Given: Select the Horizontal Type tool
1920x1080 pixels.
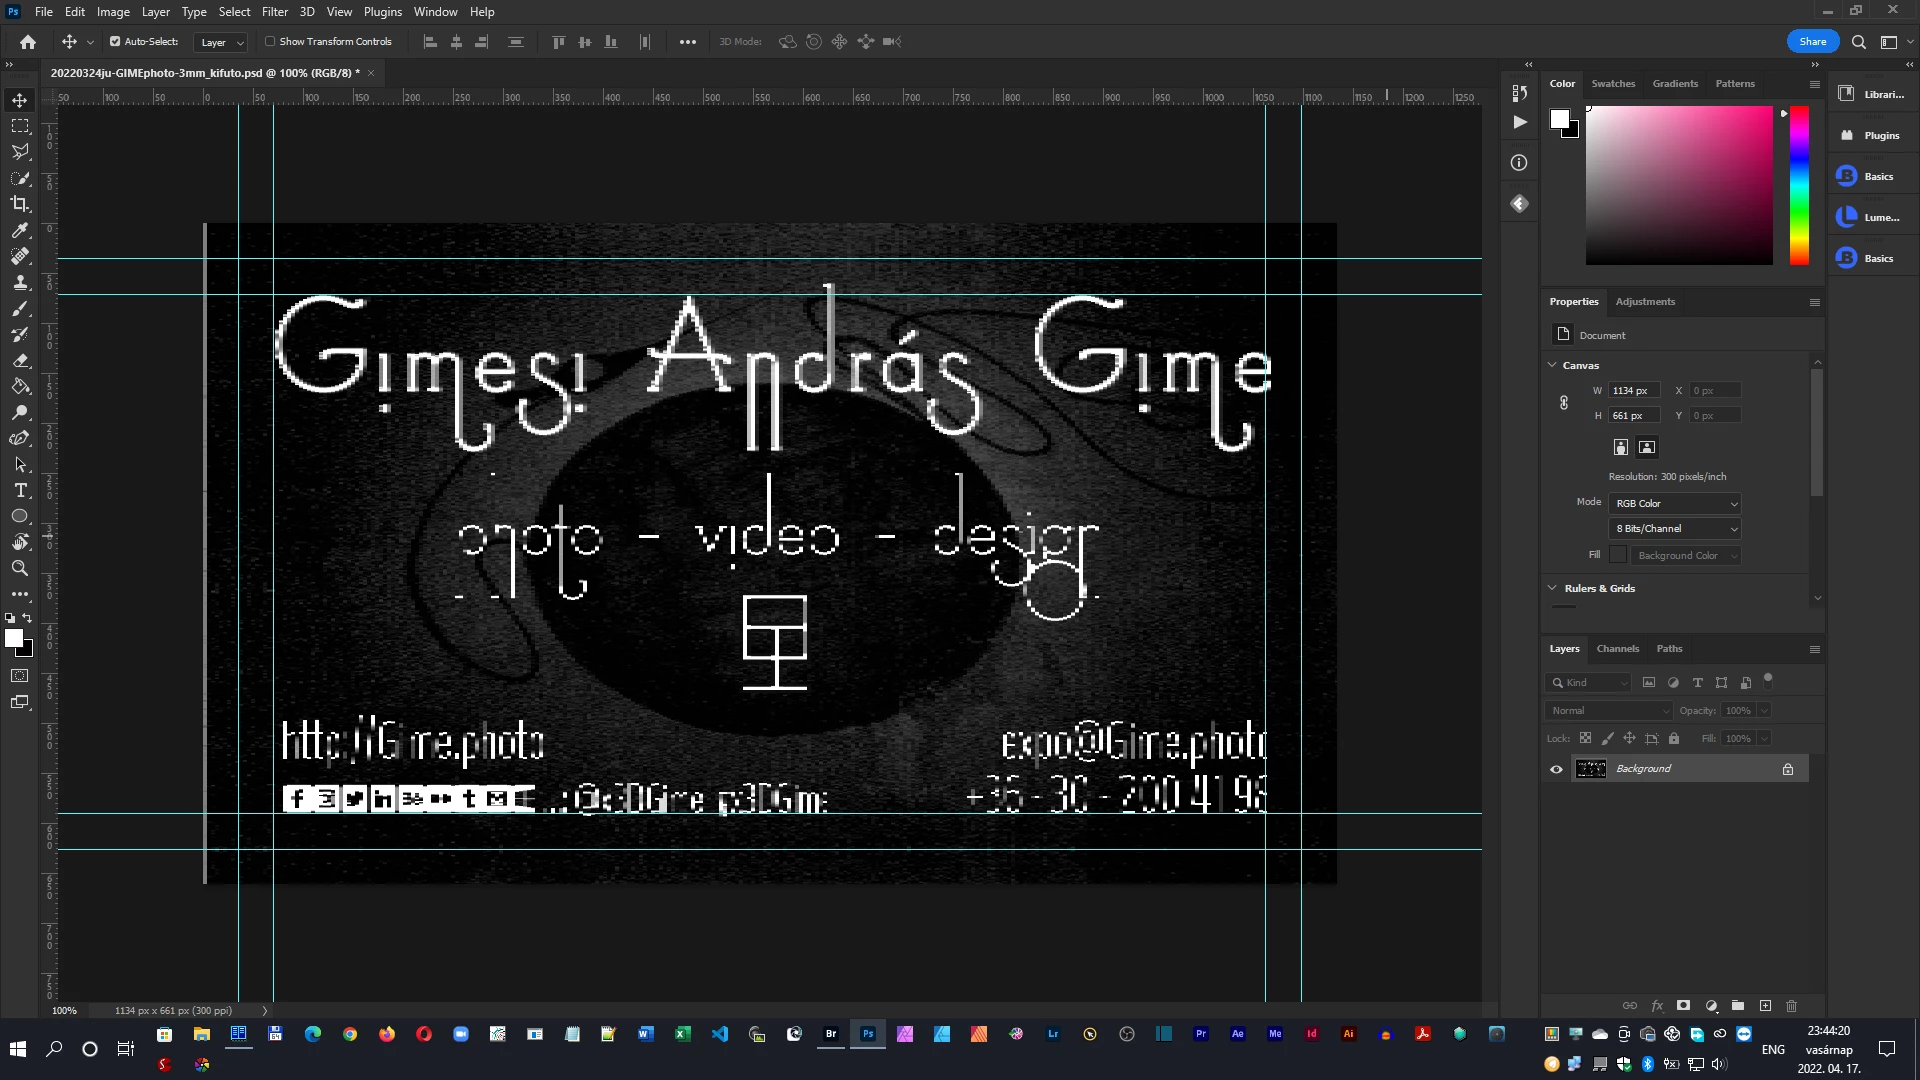Looking at the screenshot, I should coord(20,490).
